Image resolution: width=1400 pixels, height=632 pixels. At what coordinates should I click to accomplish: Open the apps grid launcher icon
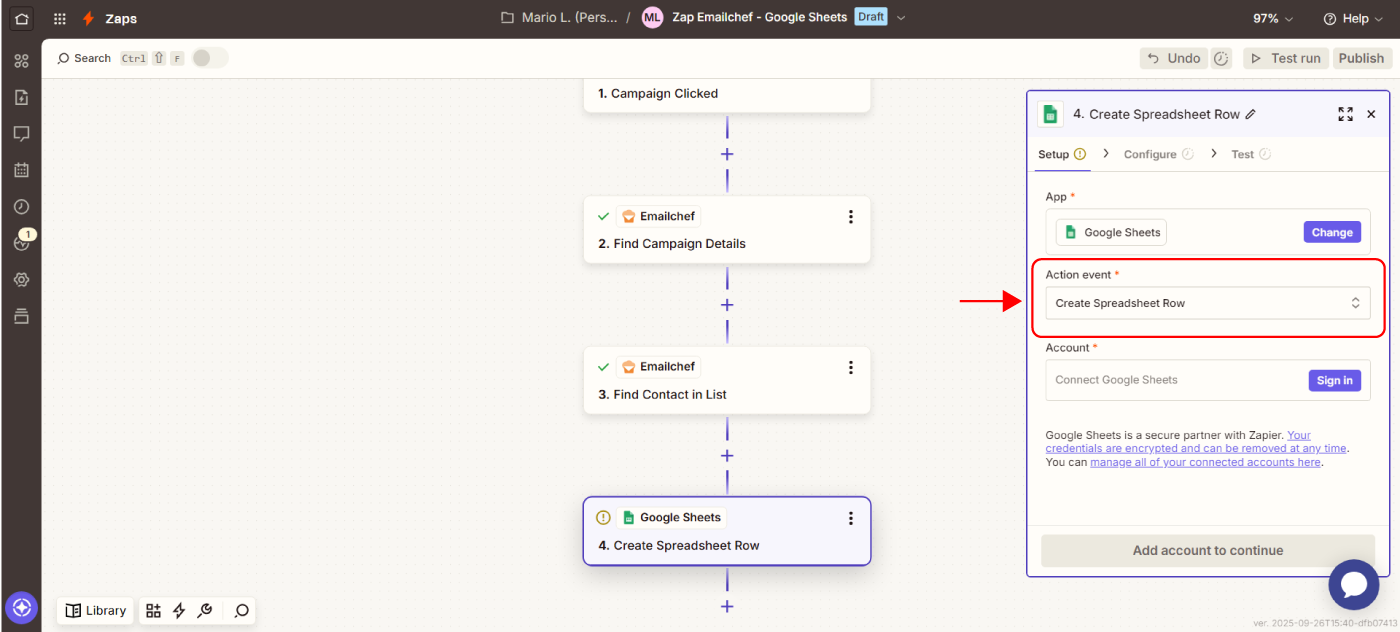[60, 18]
